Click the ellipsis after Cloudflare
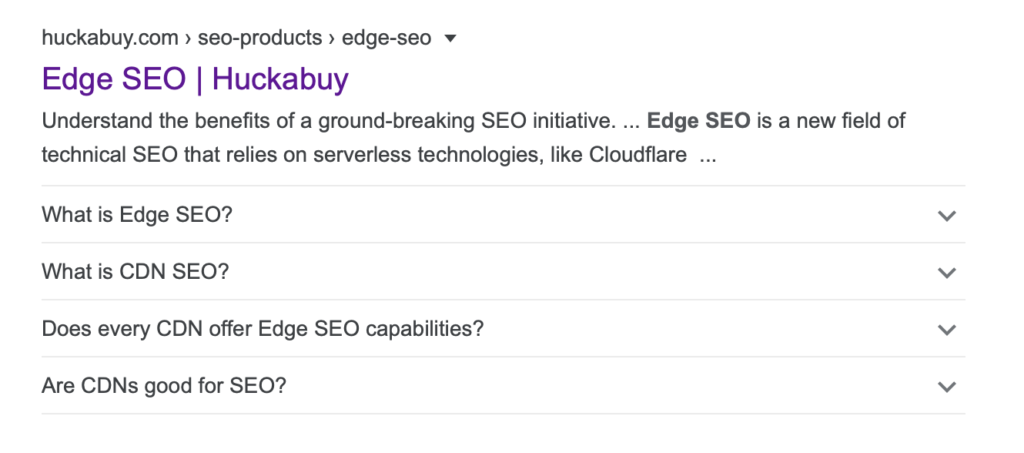This screenshot has width=1024, height=453. [x=708, y=157]
